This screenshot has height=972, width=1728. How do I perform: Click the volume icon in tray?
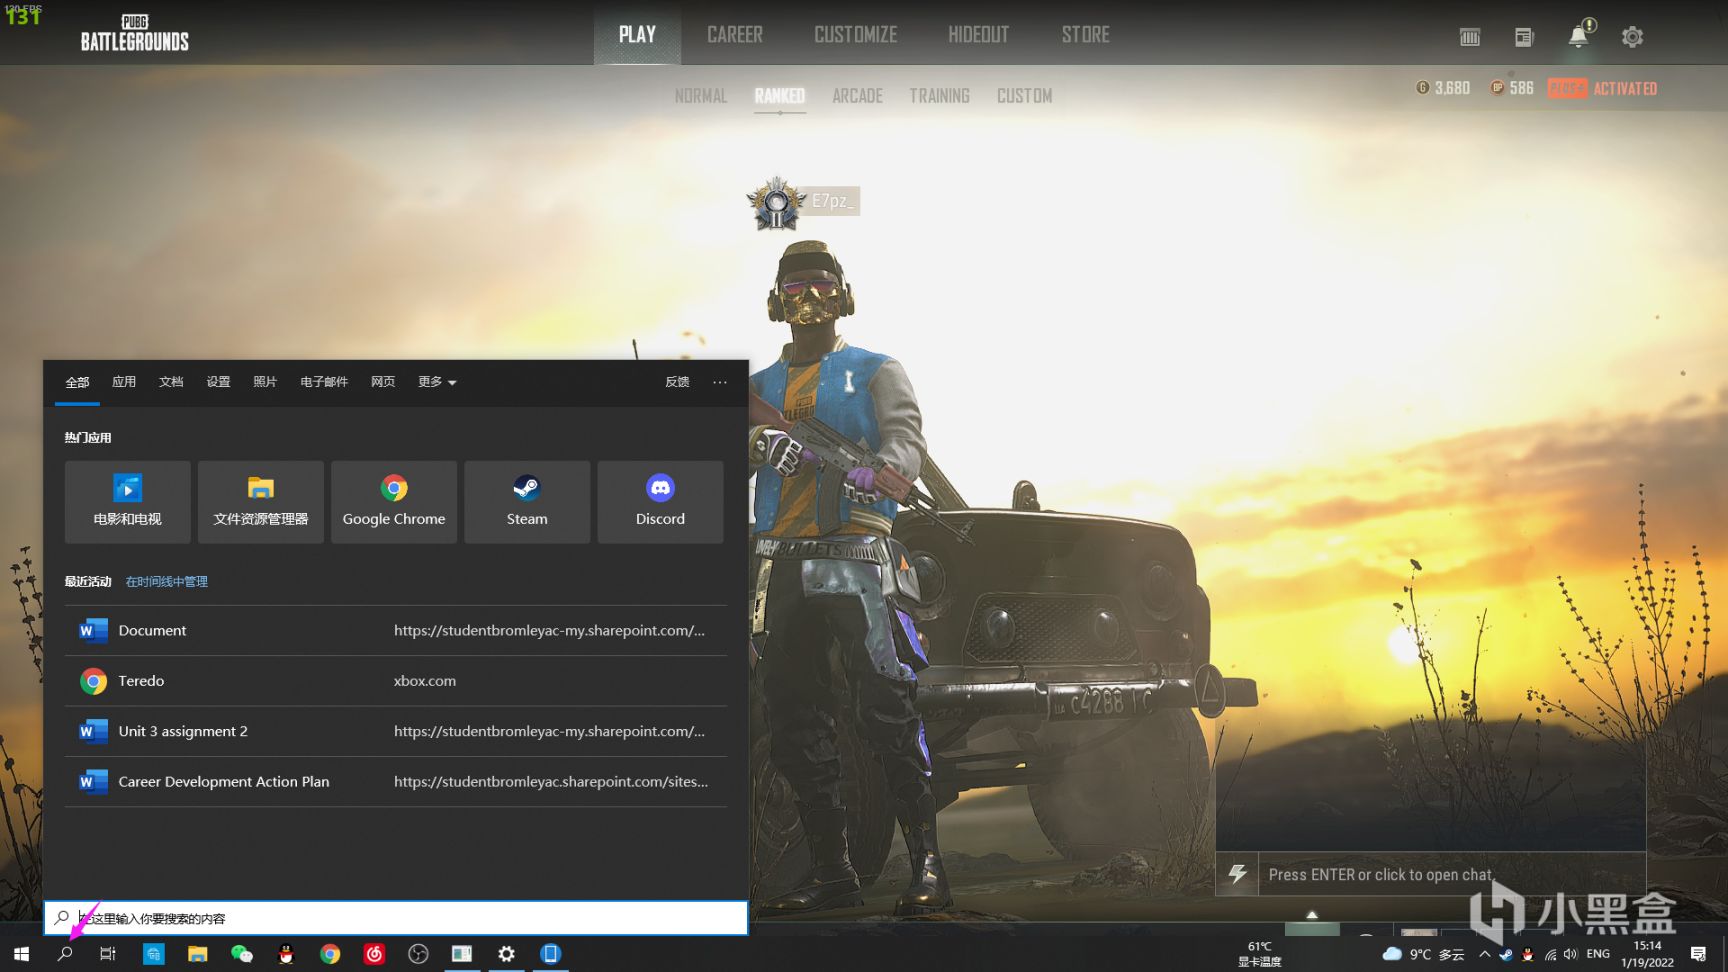point(1571,954)
